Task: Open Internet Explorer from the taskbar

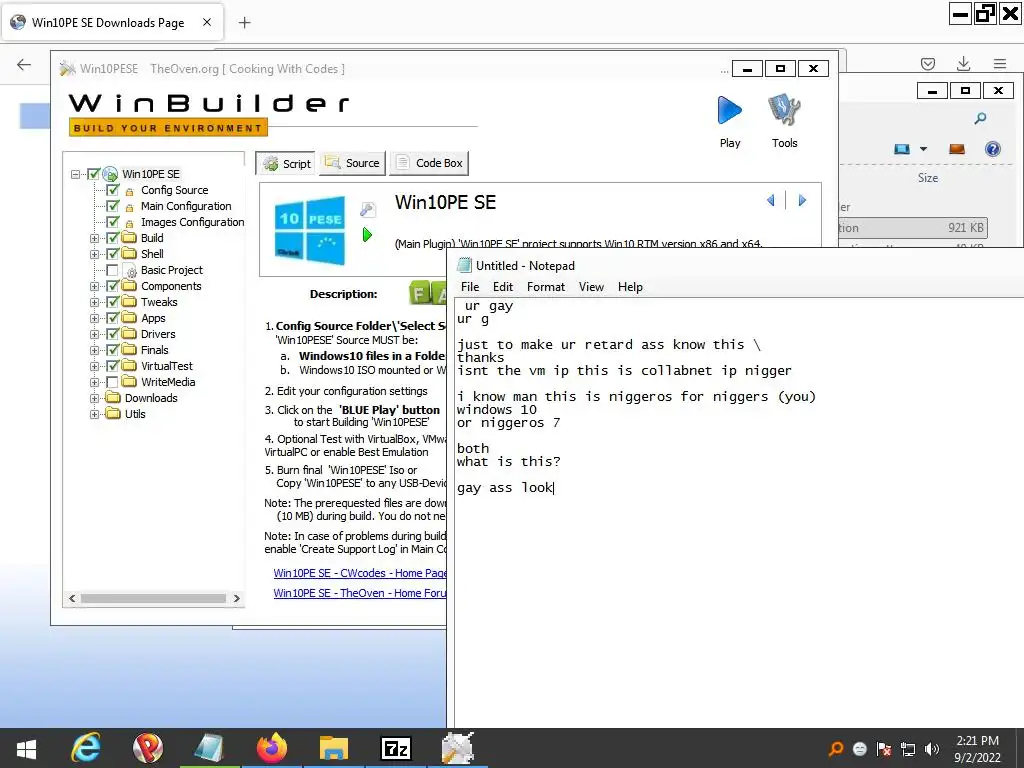Action: (x=86, y=748)
